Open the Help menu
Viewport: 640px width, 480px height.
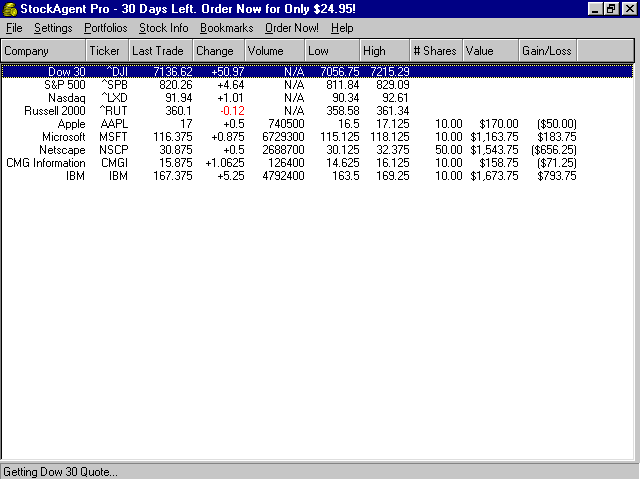[342, 28]
